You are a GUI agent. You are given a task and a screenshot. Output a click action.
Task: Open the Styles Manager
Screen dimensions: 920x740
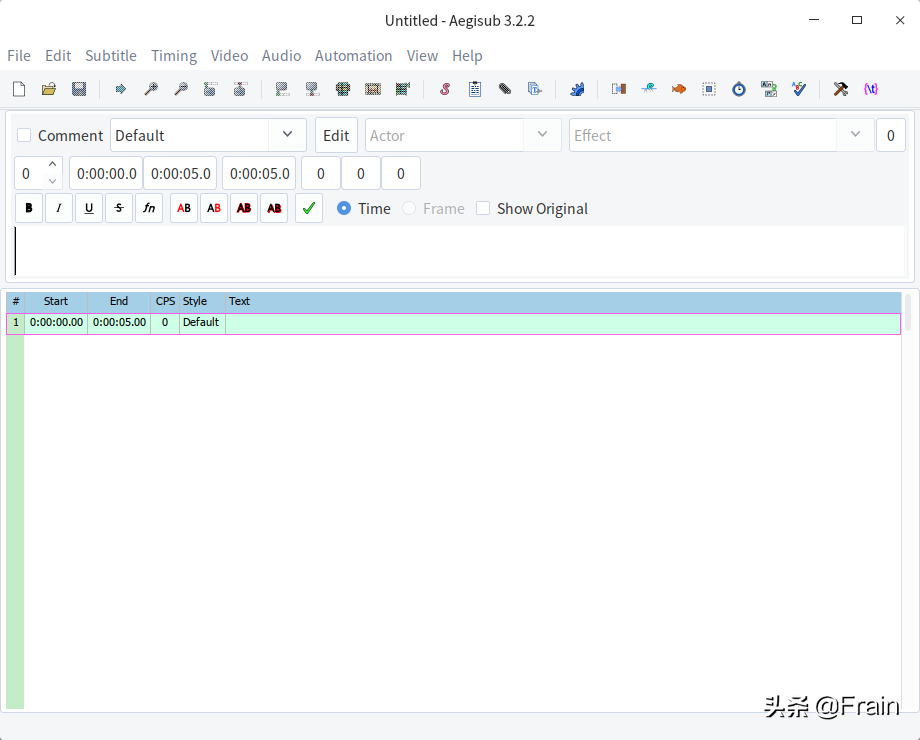click(x=445, y=89)
